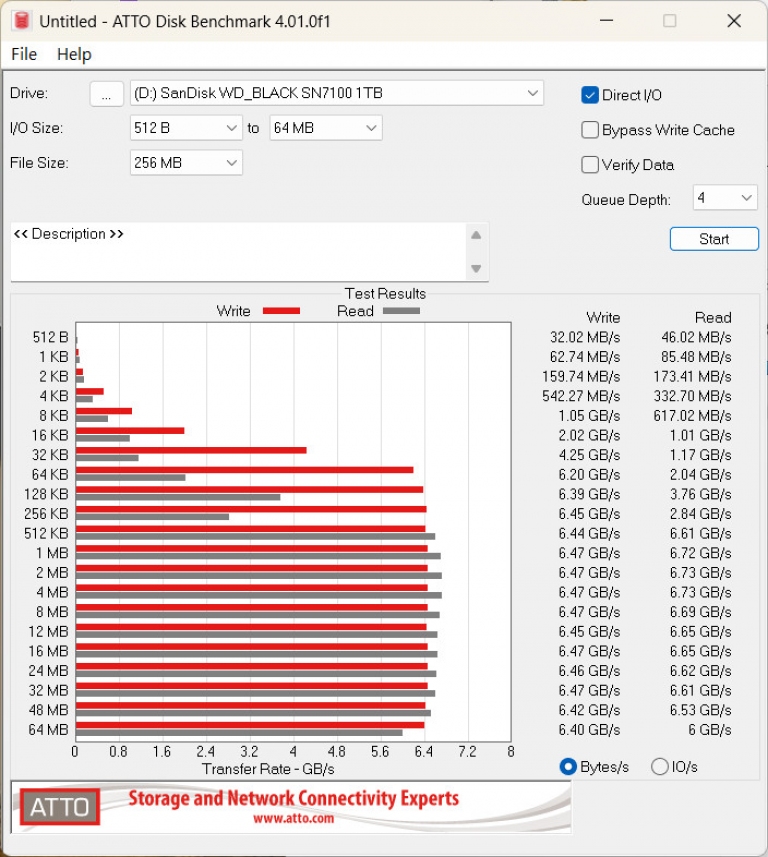Click the 48 MB write value 6.42 GB/s

click(589, 710)
